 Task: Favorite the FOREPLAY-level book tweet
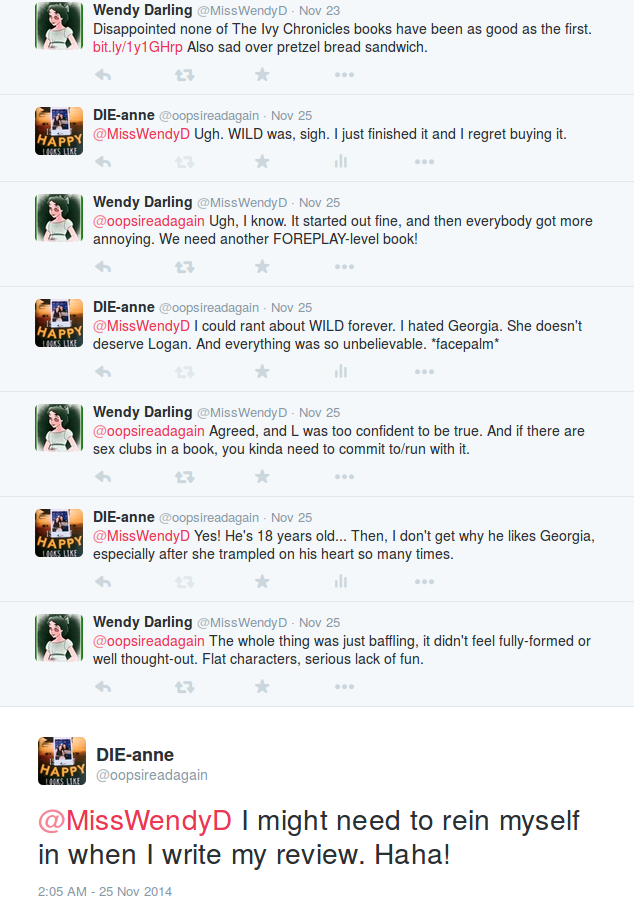[262, 267]
